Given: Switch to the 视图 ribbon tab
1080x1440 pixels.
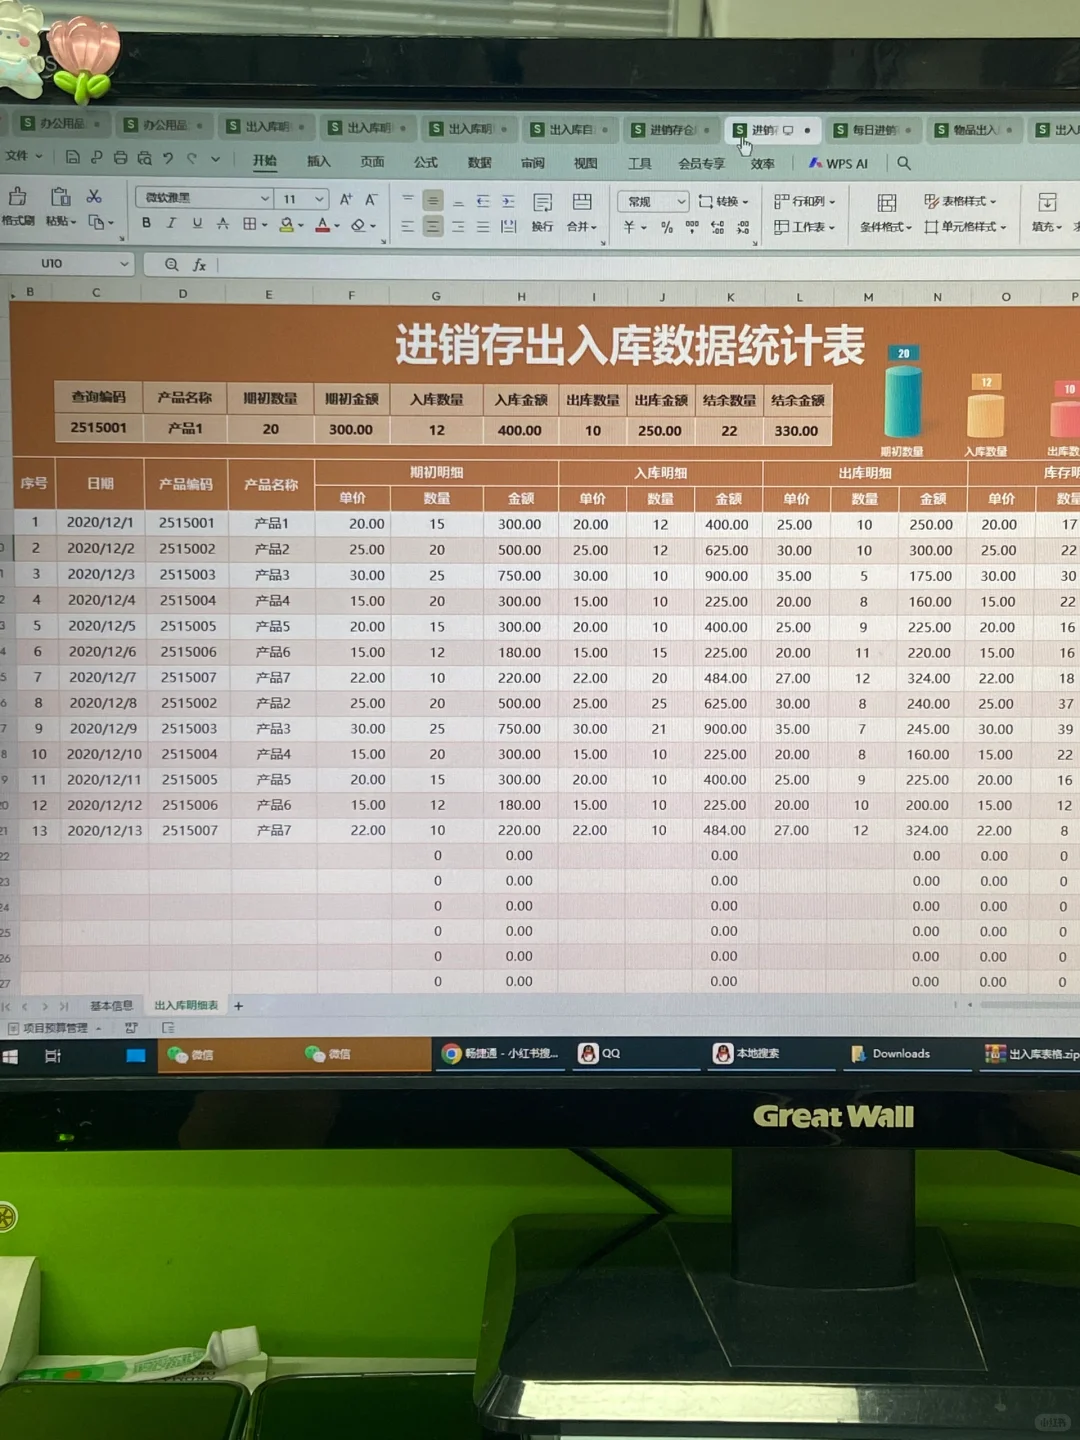Looking at the screenshot, I should [x=585, y=163].
